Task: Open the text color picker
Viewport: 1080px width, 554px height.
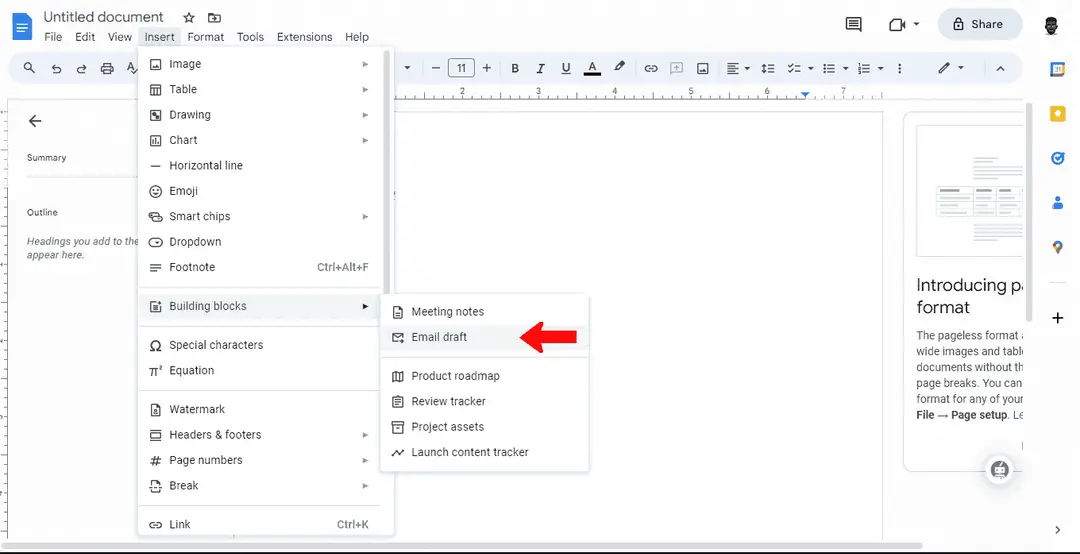Action: pos(592,68)
